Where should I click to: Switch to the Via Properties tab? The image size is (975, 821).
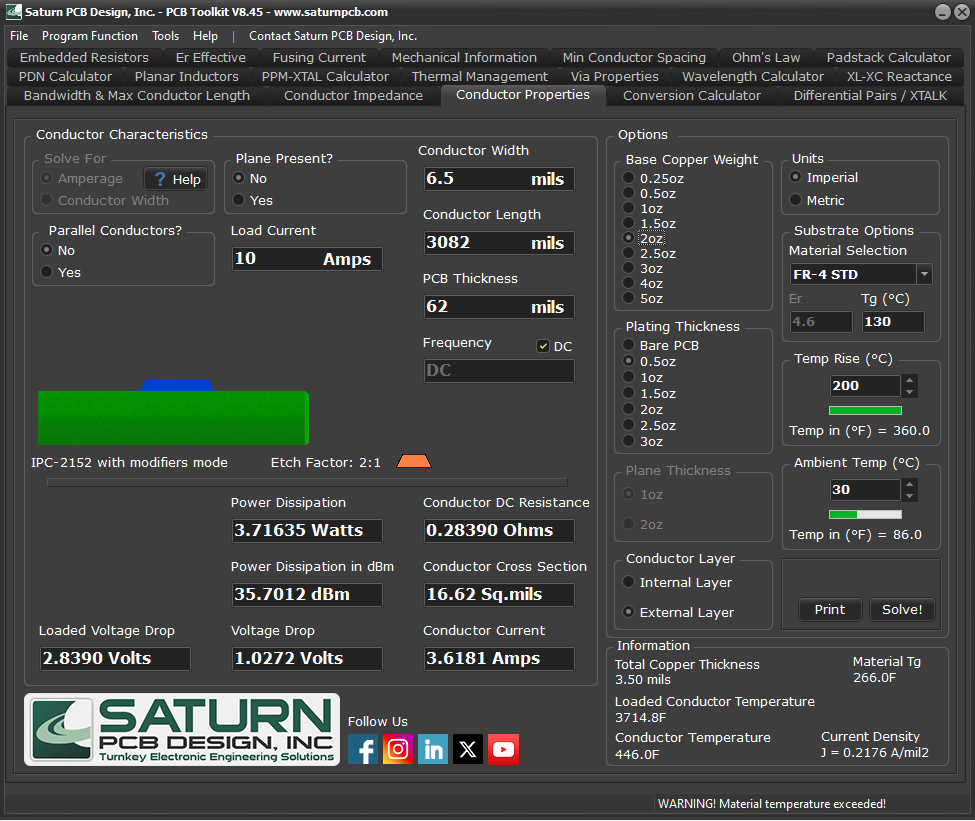tap(614, 77)
